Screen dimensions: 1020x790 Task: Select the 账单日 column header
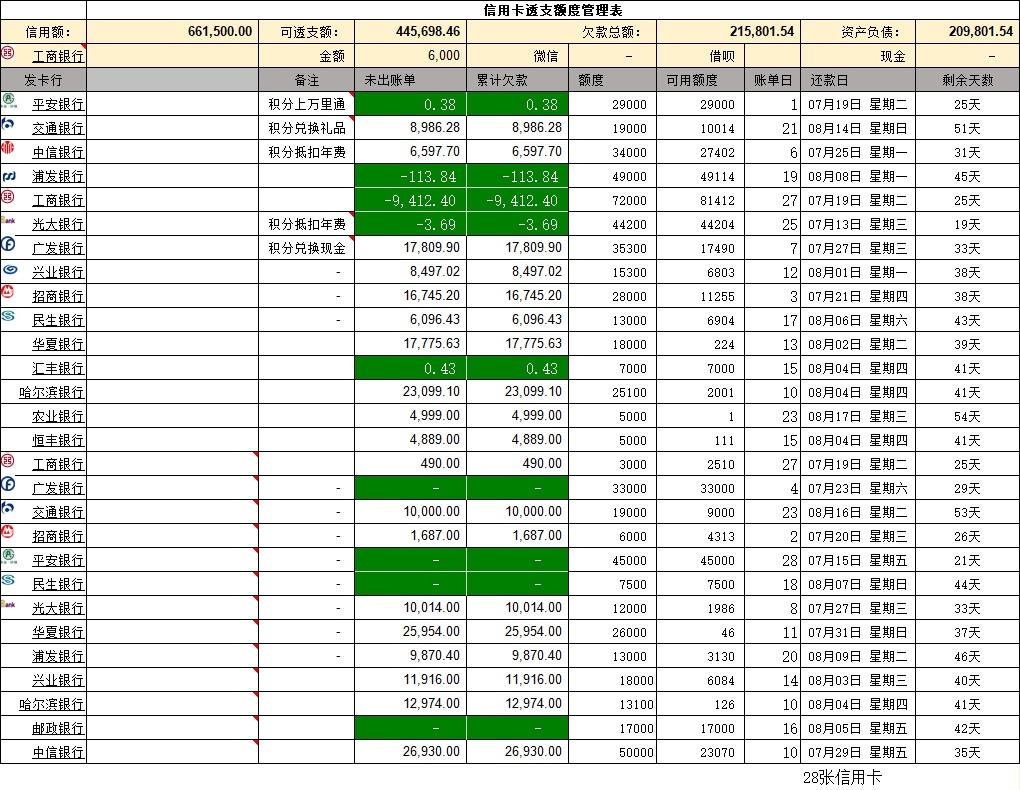click(773, 80)
